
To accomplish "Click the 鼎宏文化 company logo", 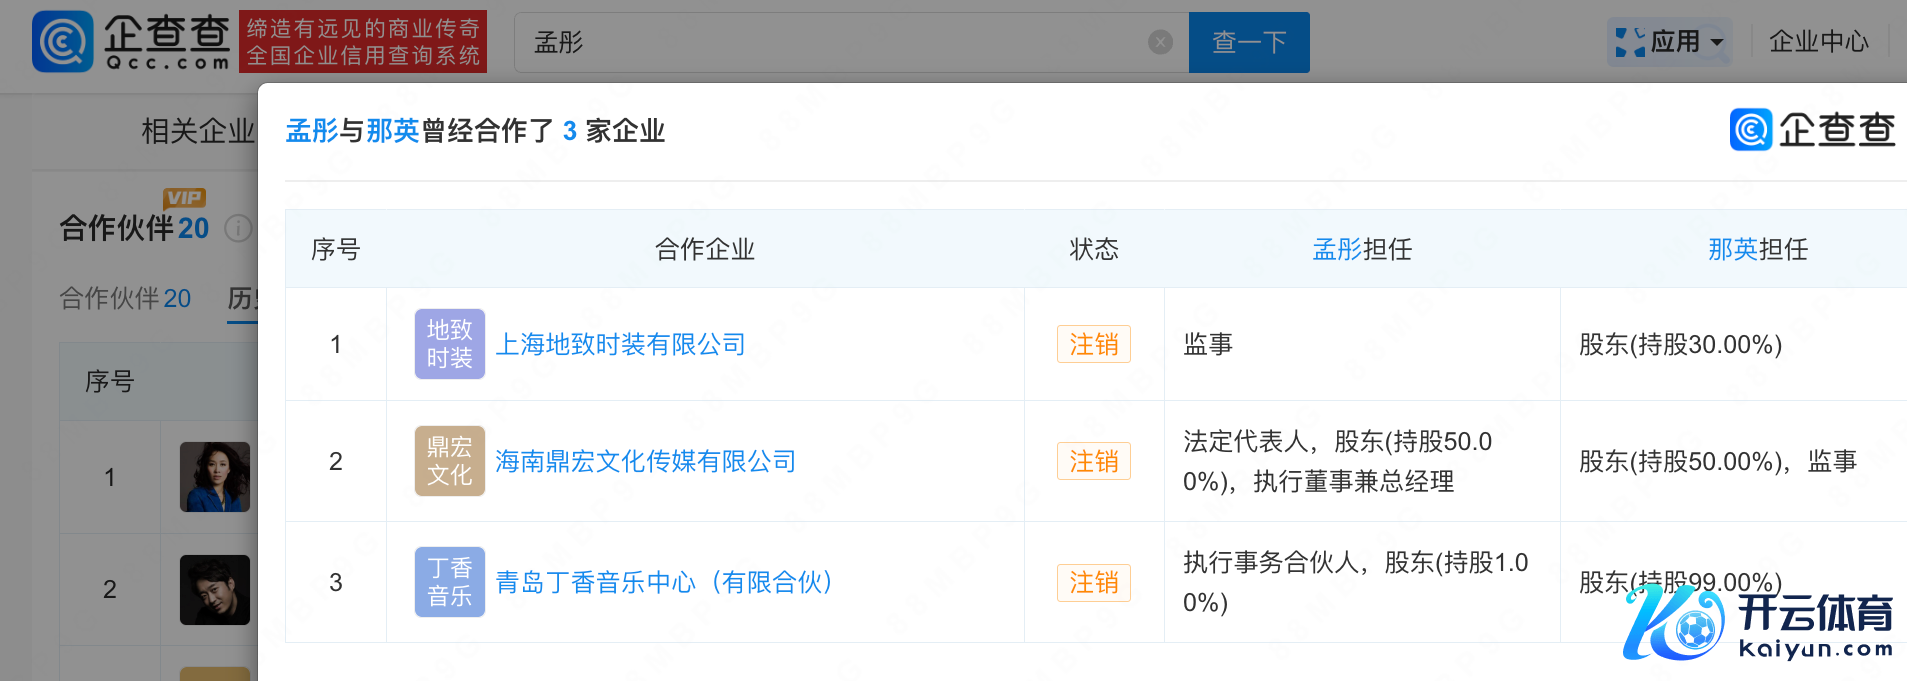I will coord(449,461).
